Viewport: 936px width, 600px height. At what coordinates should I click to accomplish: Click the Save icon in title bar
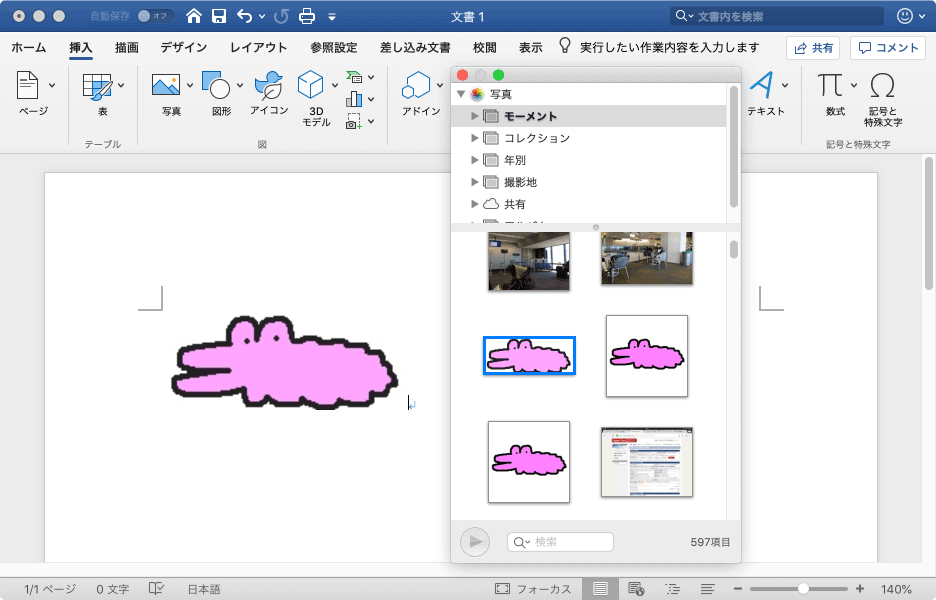point(218,16)
